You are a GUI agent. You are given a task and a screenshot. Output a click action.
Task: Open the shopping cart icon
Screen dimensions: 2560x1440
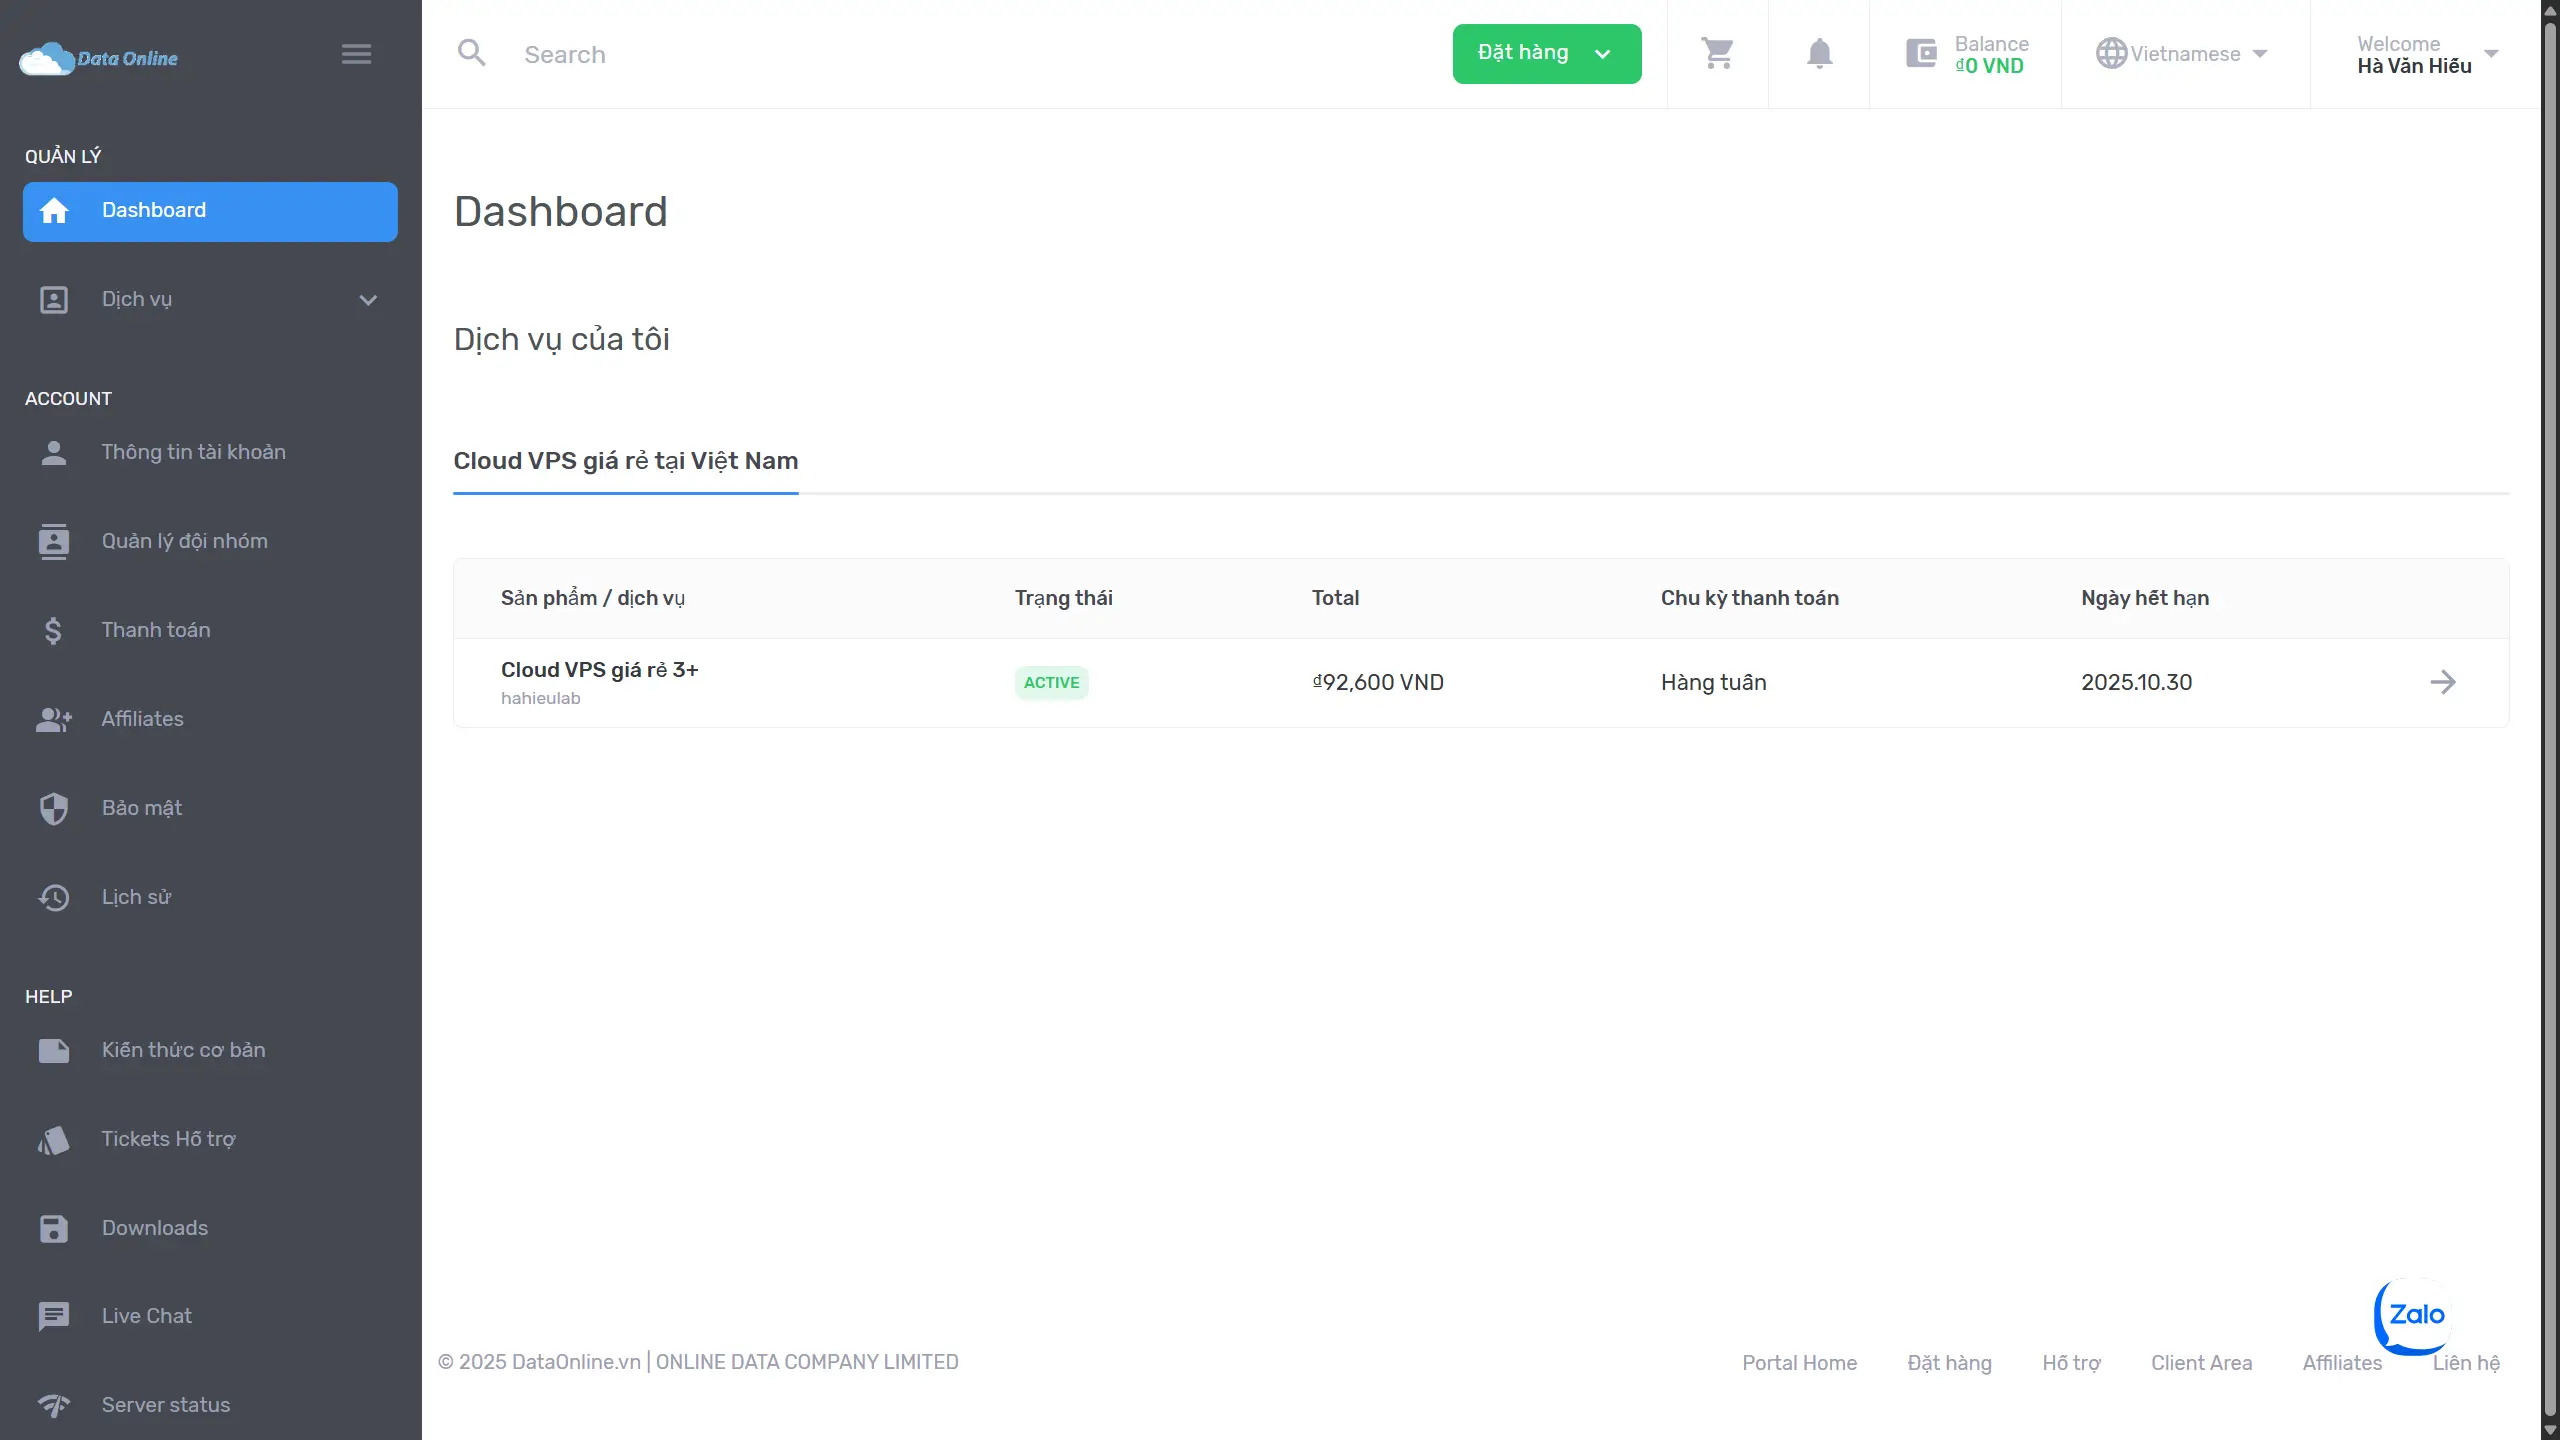(1717, 54)
